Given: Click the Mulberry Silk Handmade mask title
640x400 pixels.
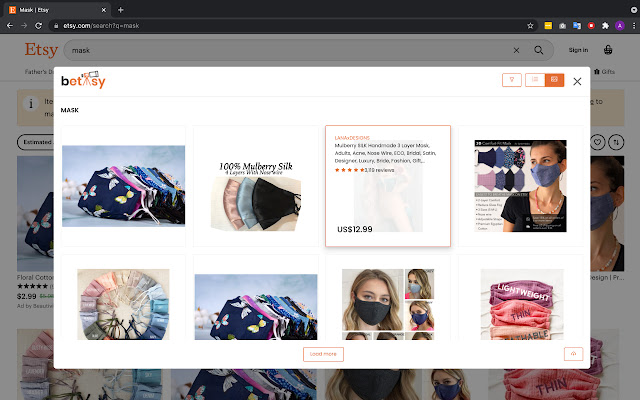Looking at the screenshot, I should (x=385, y=153).
